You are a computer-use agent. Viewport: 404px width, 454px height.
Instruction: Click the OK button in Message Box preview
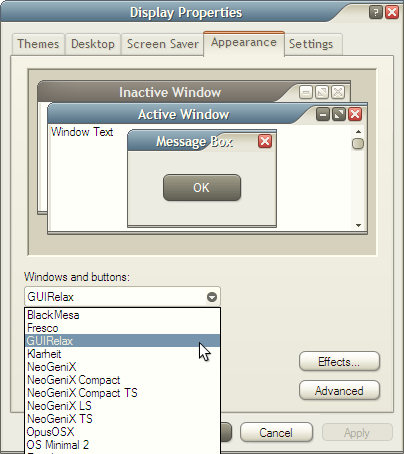202,187
